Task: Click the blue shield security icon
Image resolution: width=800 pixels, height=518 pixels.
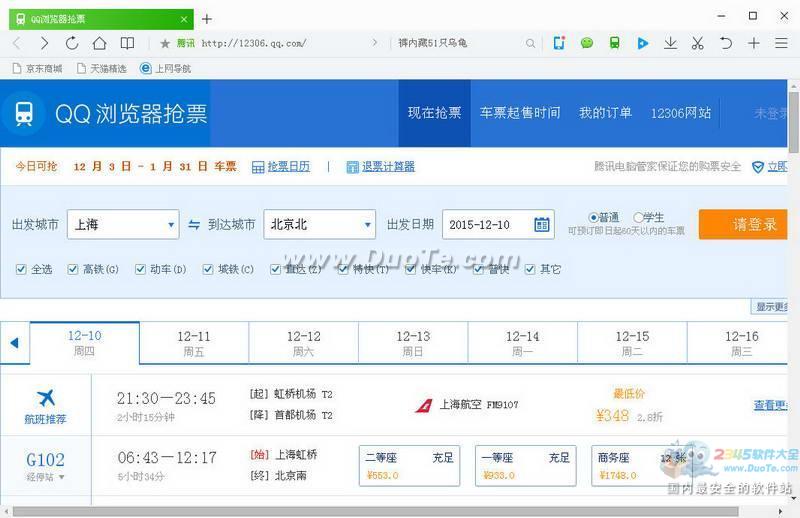Action: tap(758, 167)
